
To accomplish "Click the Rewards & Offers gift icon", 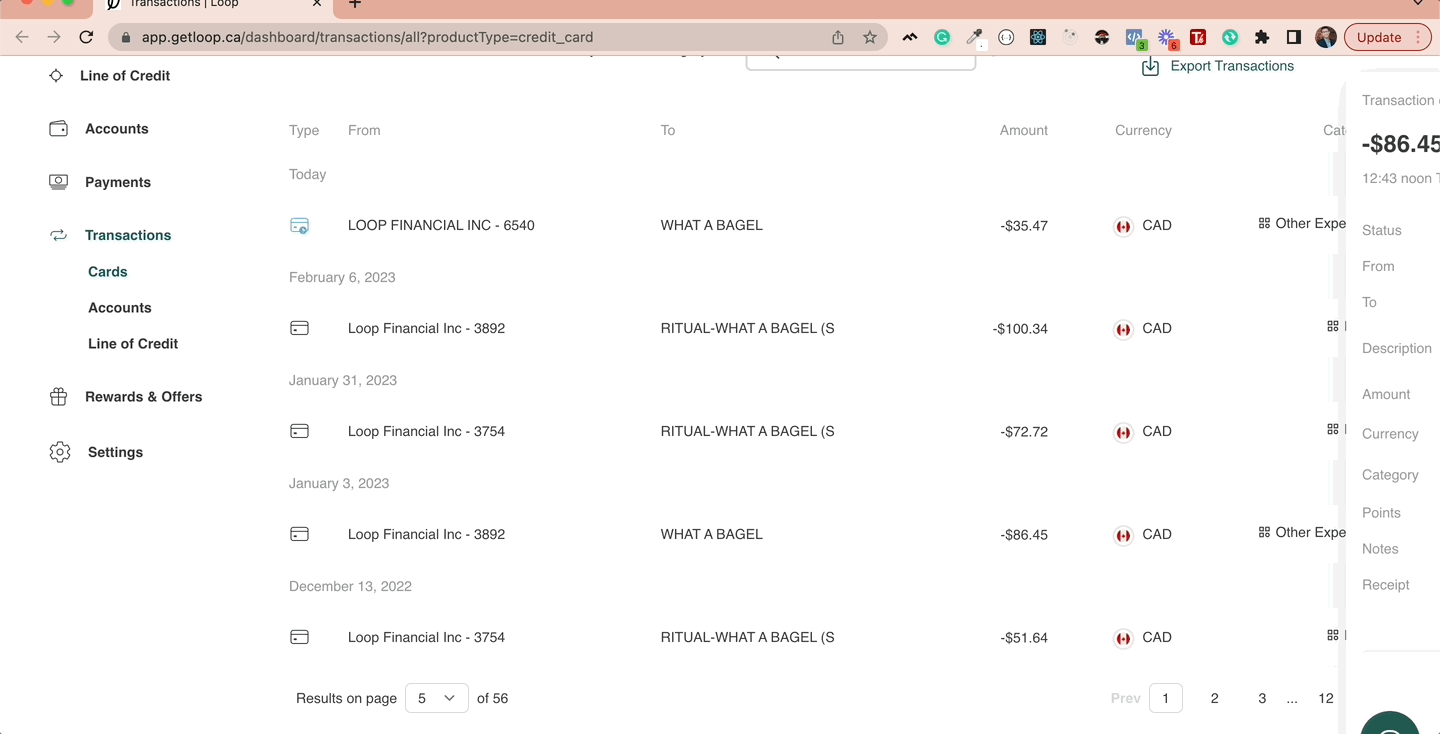I will point(59,396).
